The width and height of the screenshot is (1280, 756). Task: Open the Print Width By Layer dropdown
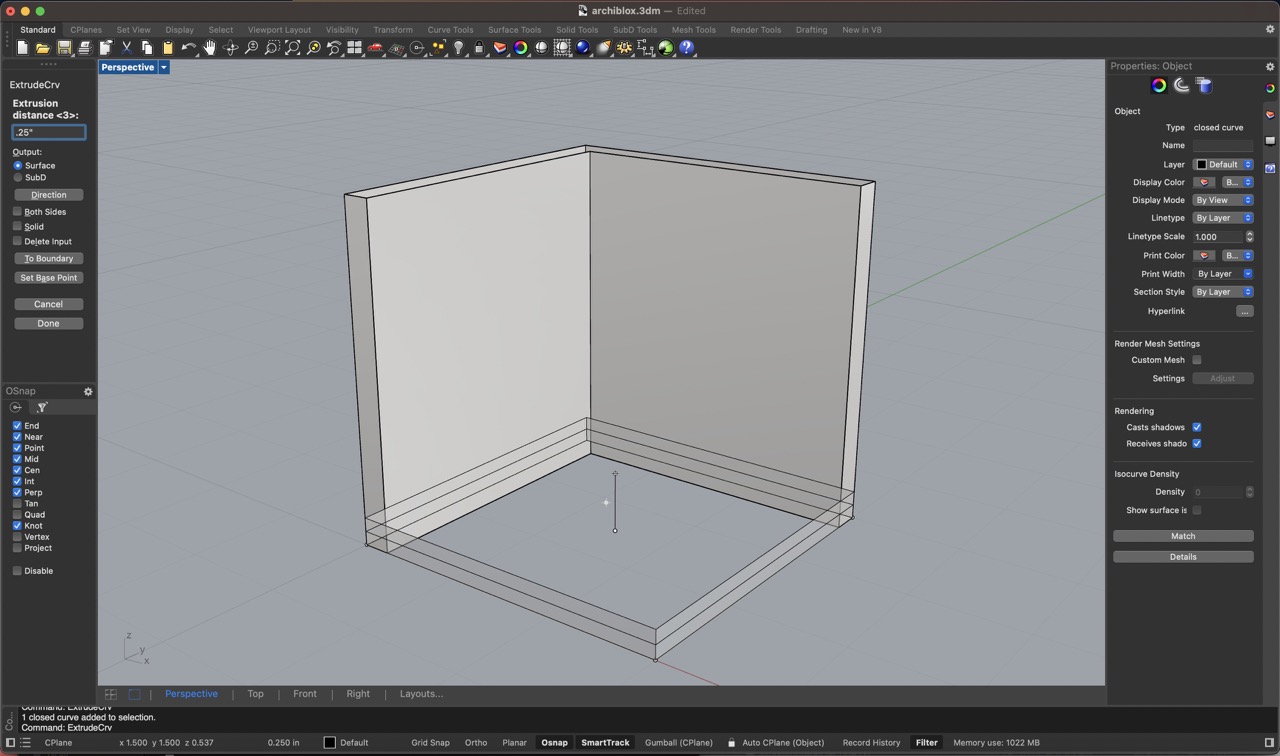tap(1223, 274)
